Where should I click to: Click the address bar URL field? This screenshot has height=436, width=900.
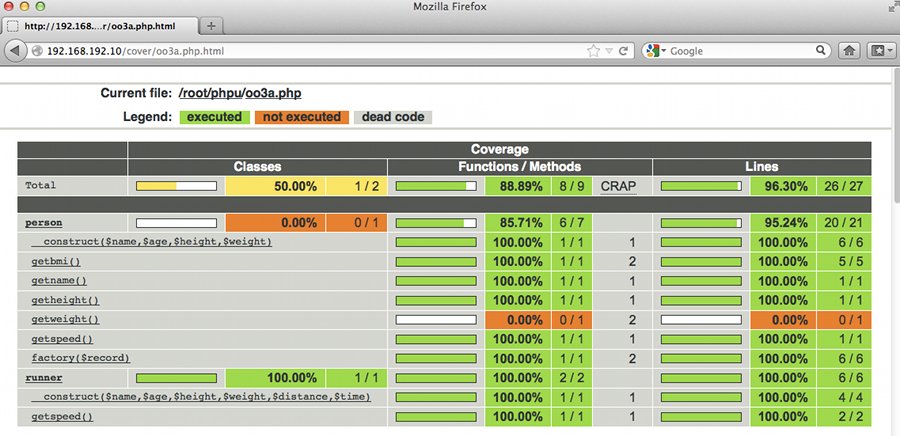pos(300,50)
